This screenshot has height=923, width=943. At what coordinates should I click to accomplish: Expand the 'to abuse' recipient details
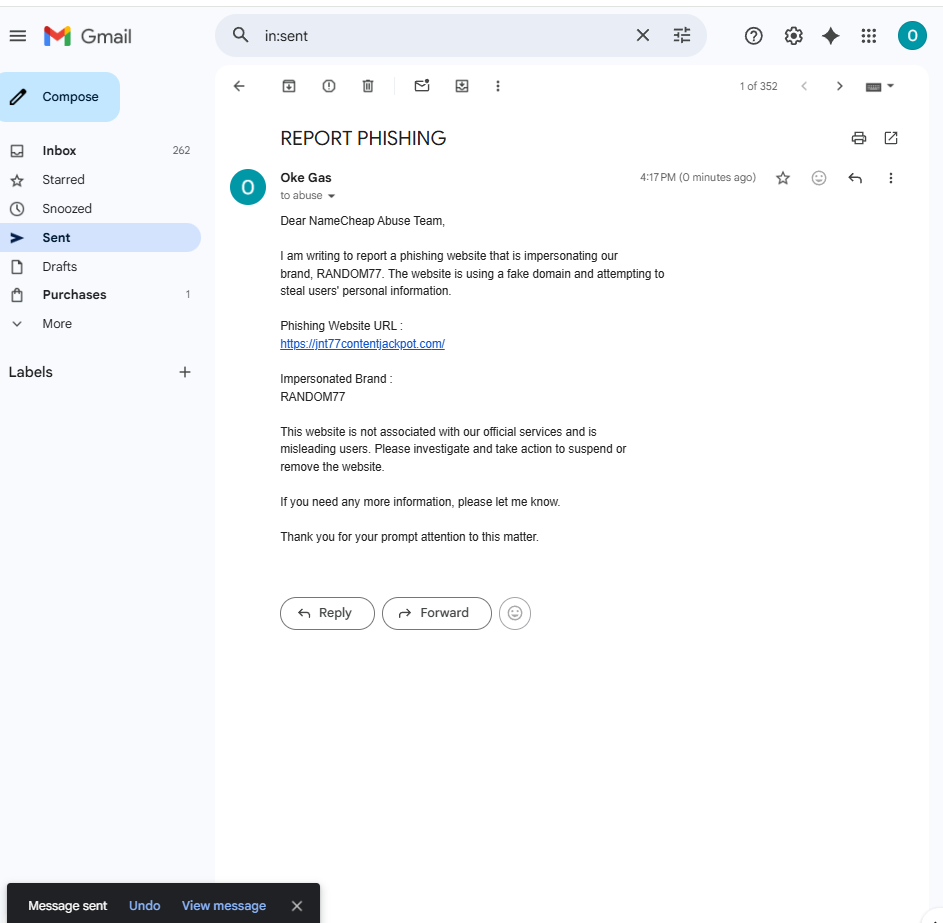(331, 196)
